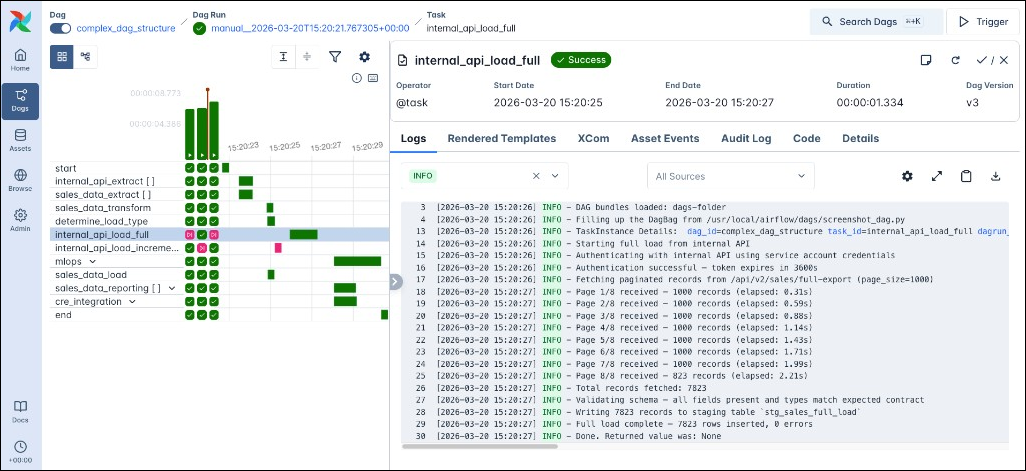Click the Trigger button
Image resolution: width=1026 pixels, height=471 pixels.
click(x=983, y=22)
